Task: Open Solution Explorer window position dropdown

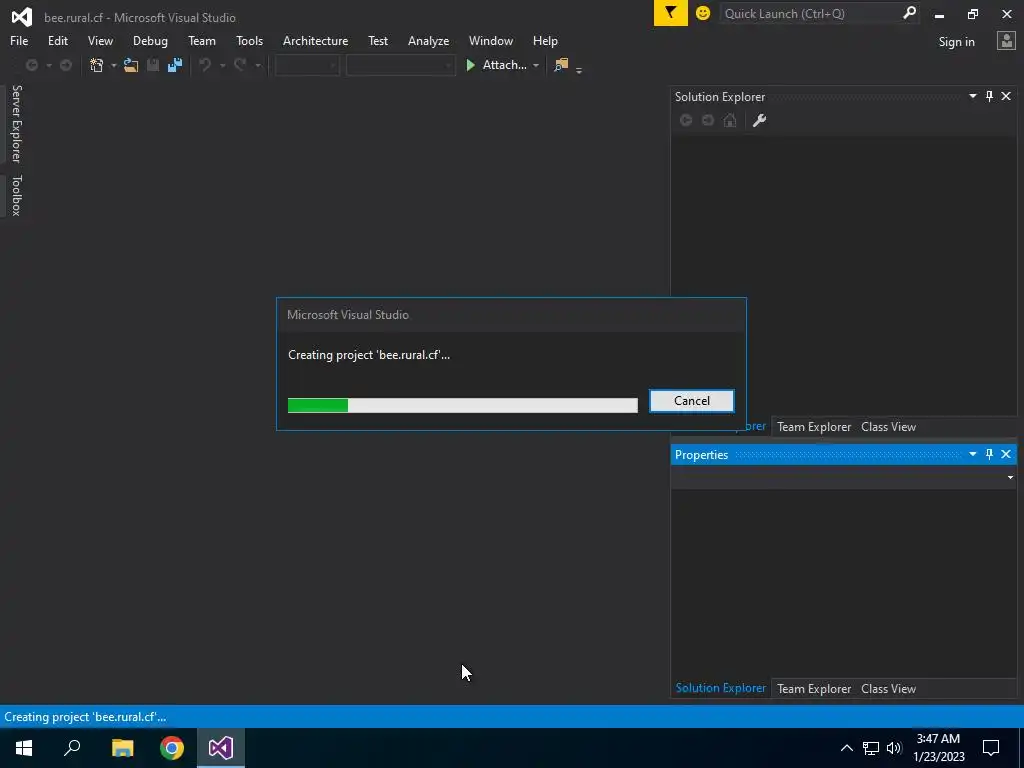Action: (x=972, y=97)
